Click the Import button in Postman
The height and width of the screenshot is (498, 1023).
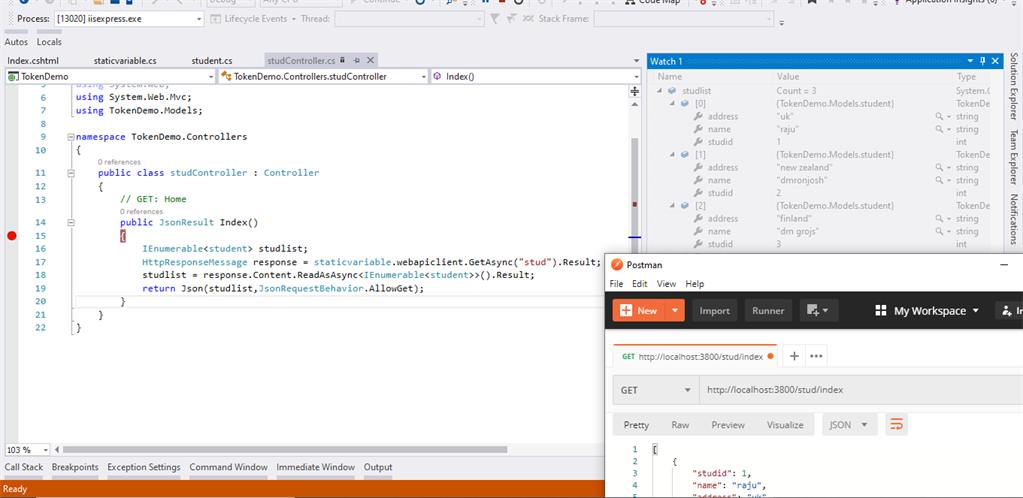[x=714, y=311]
